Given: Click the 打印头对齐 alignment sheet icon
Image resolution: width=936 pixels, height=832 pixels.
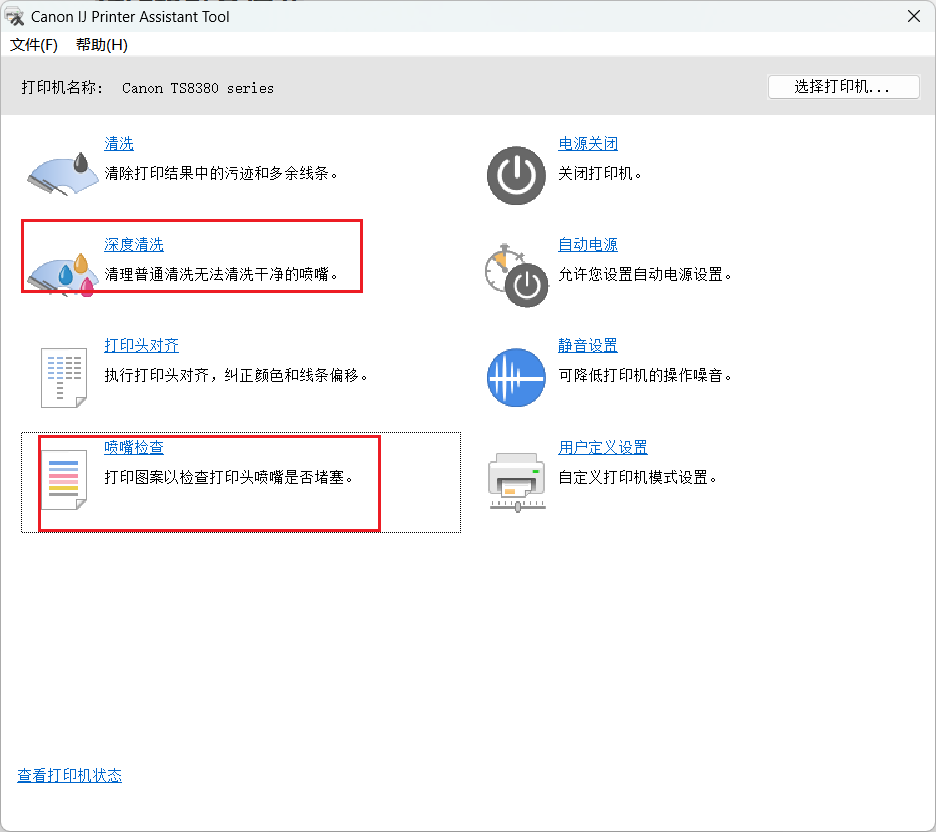Looking at the screenshot, I should point(63,377).
